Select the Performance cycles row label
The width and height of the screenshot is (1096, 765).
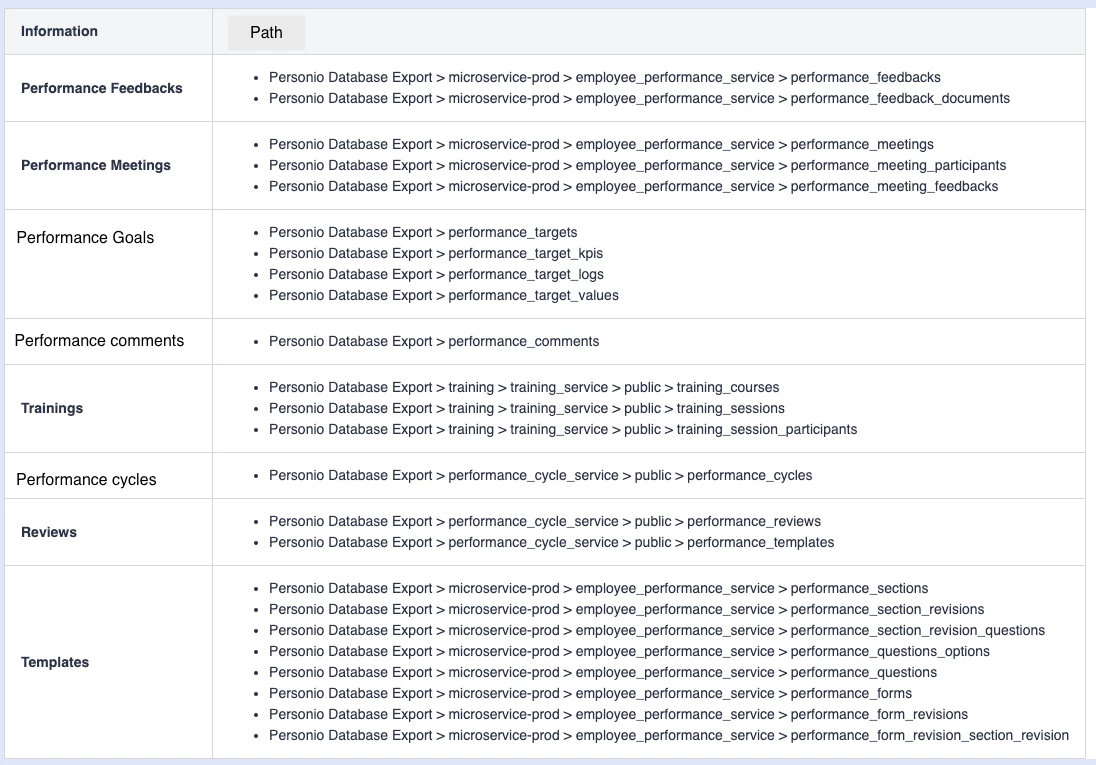[x=86, y=480]
